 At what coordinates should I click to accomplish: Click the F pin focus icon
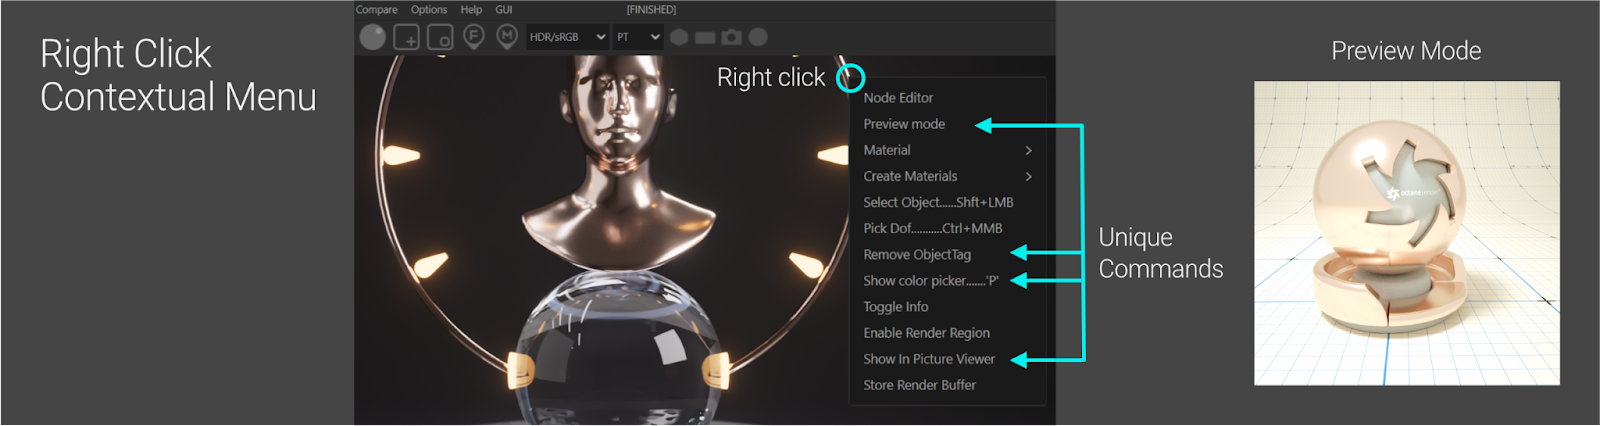click(474, 37)
